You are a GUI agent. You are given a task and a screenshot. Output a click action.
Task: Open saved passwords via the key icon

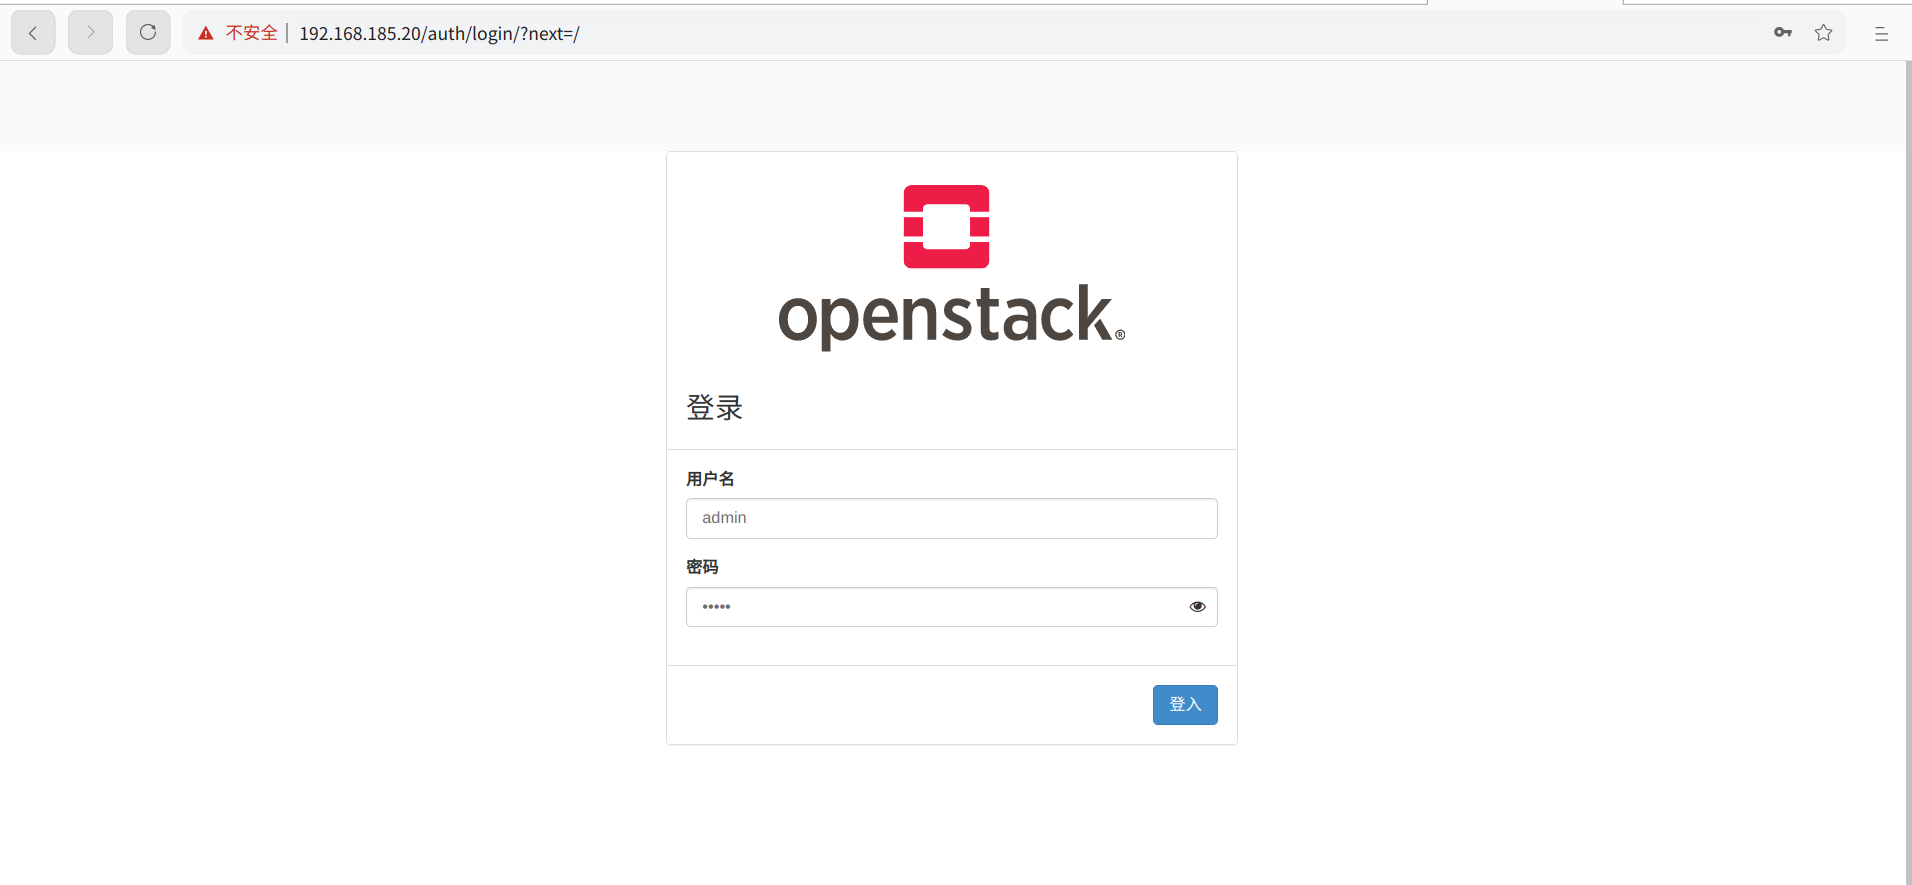[1783, 33]
